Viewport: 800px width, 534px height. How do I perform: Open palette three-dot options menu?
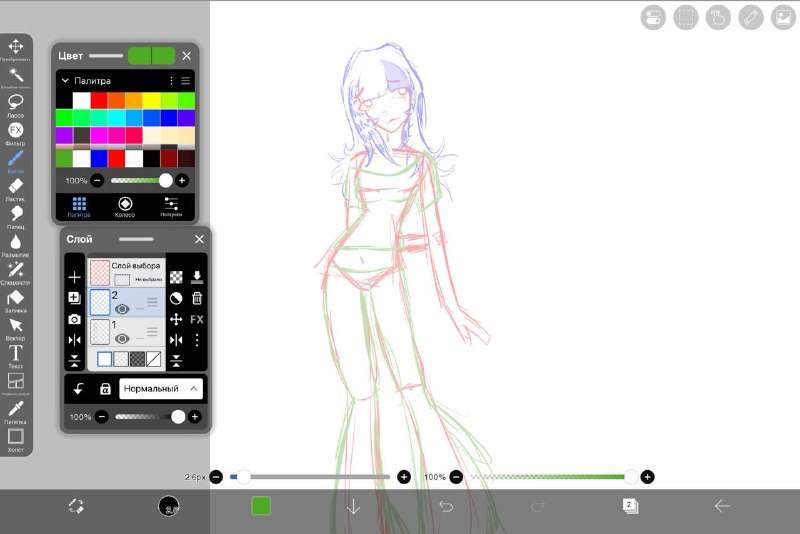(x=171, y=81)
